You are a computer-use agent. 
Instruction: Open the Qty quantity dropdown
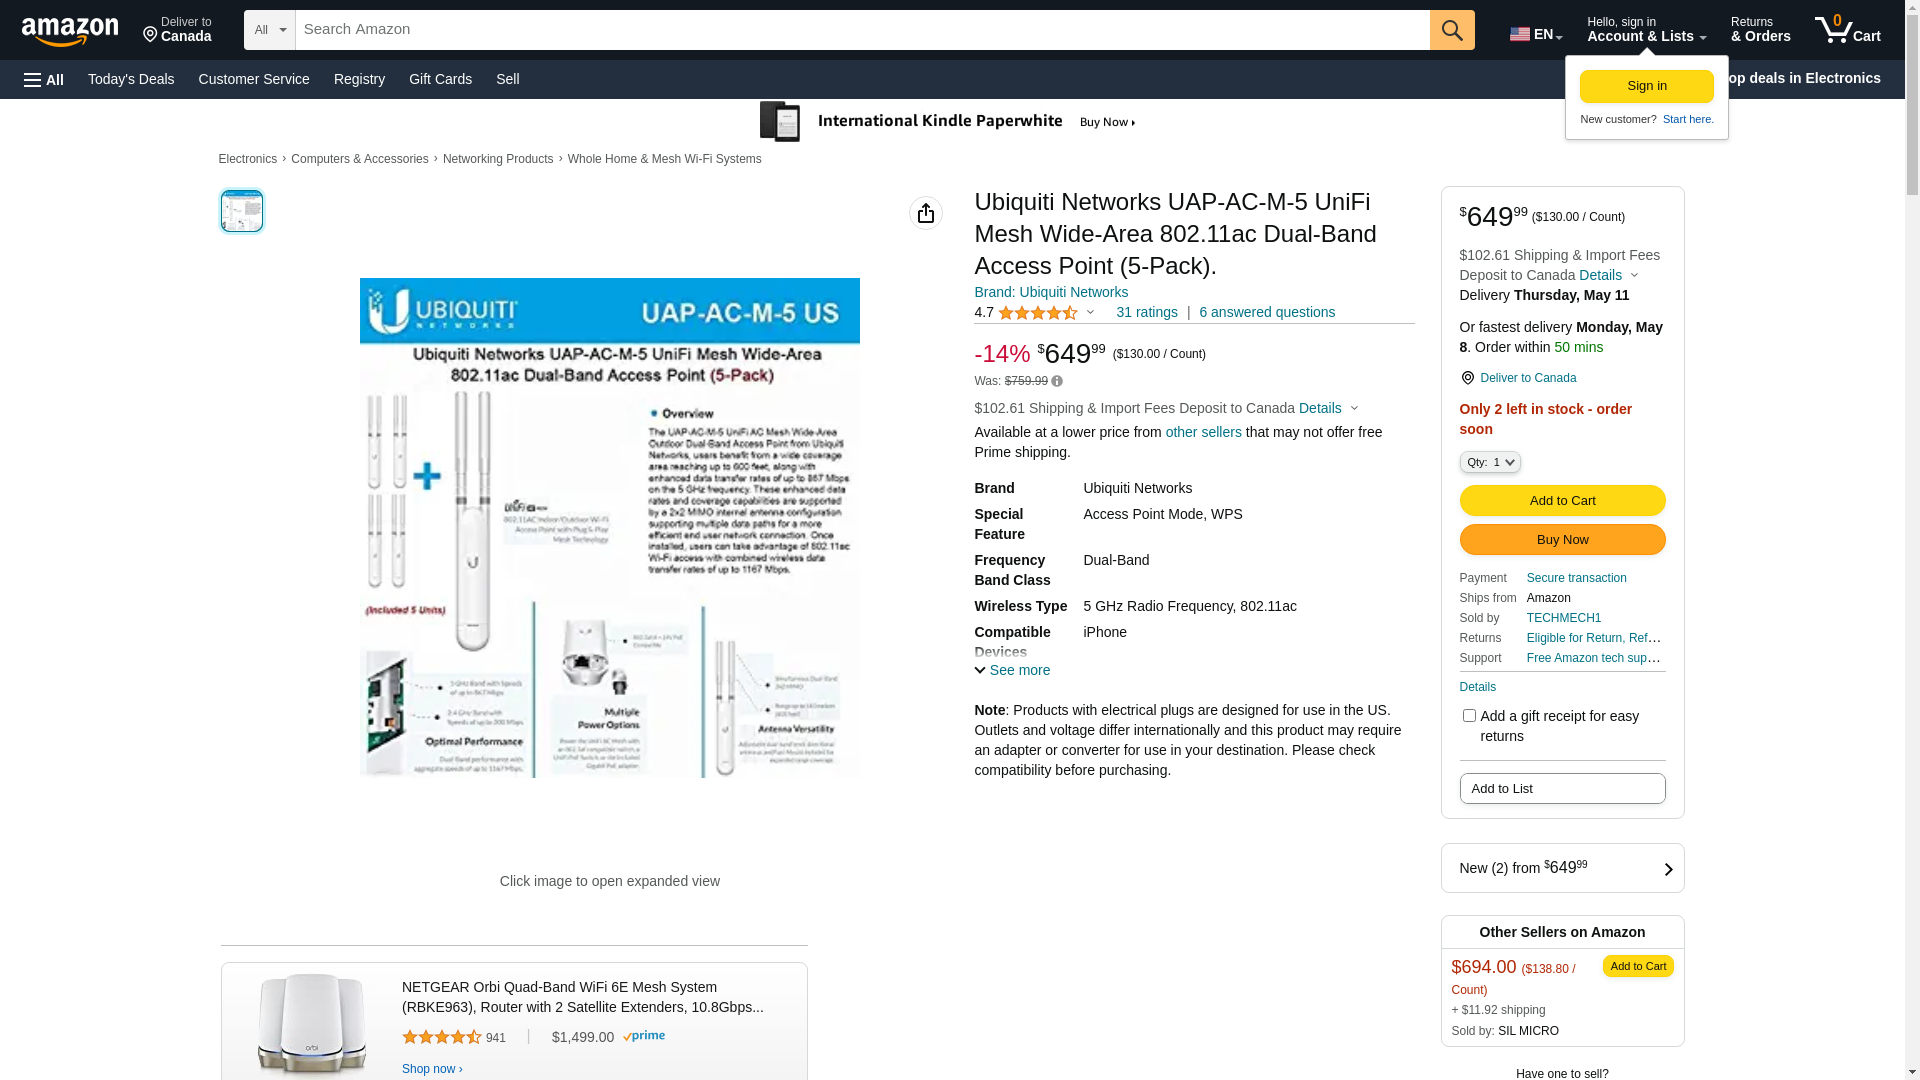(1489, 462)
